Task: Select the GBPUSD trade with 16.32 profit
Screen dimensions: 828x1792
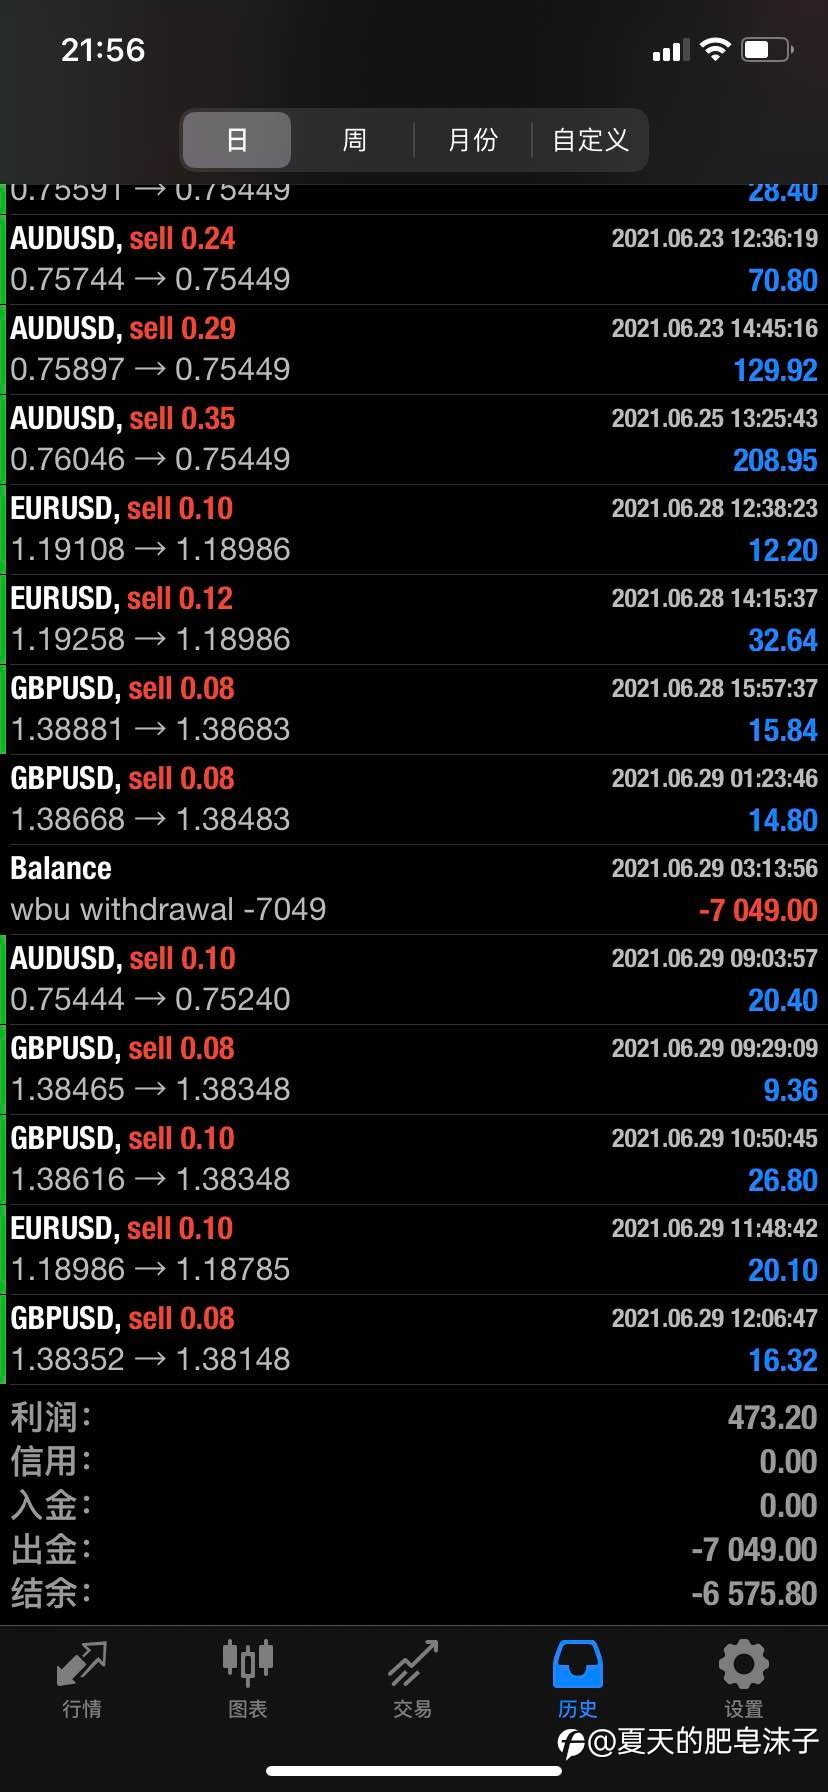Action: [414, 1339]
